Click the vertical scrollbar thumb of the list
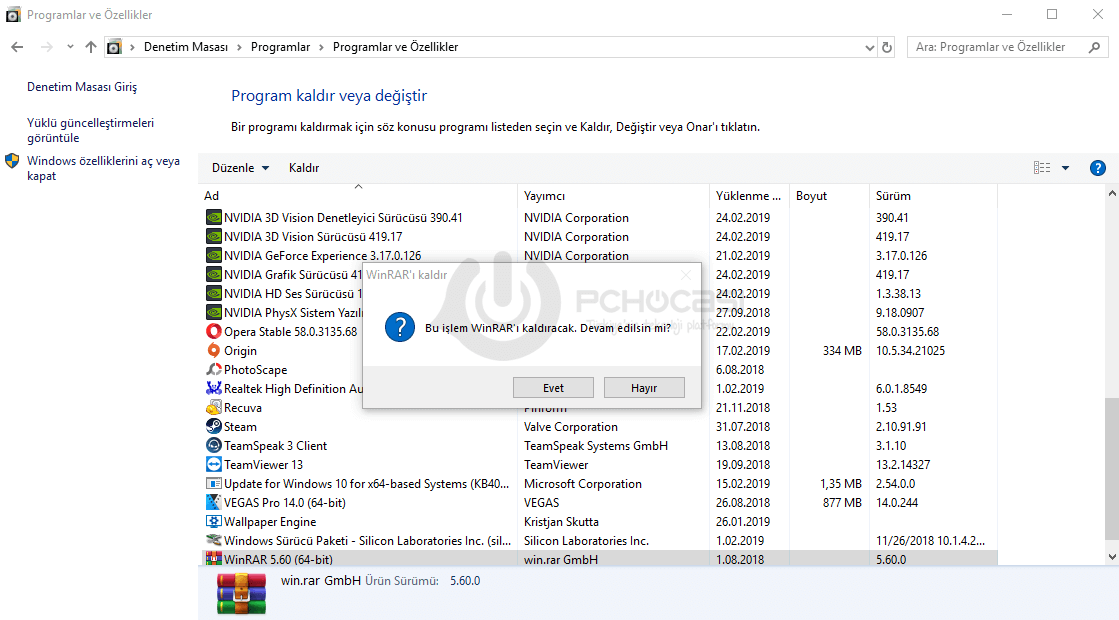The height and width of the screenshot is (620, 1119). 1112,469
